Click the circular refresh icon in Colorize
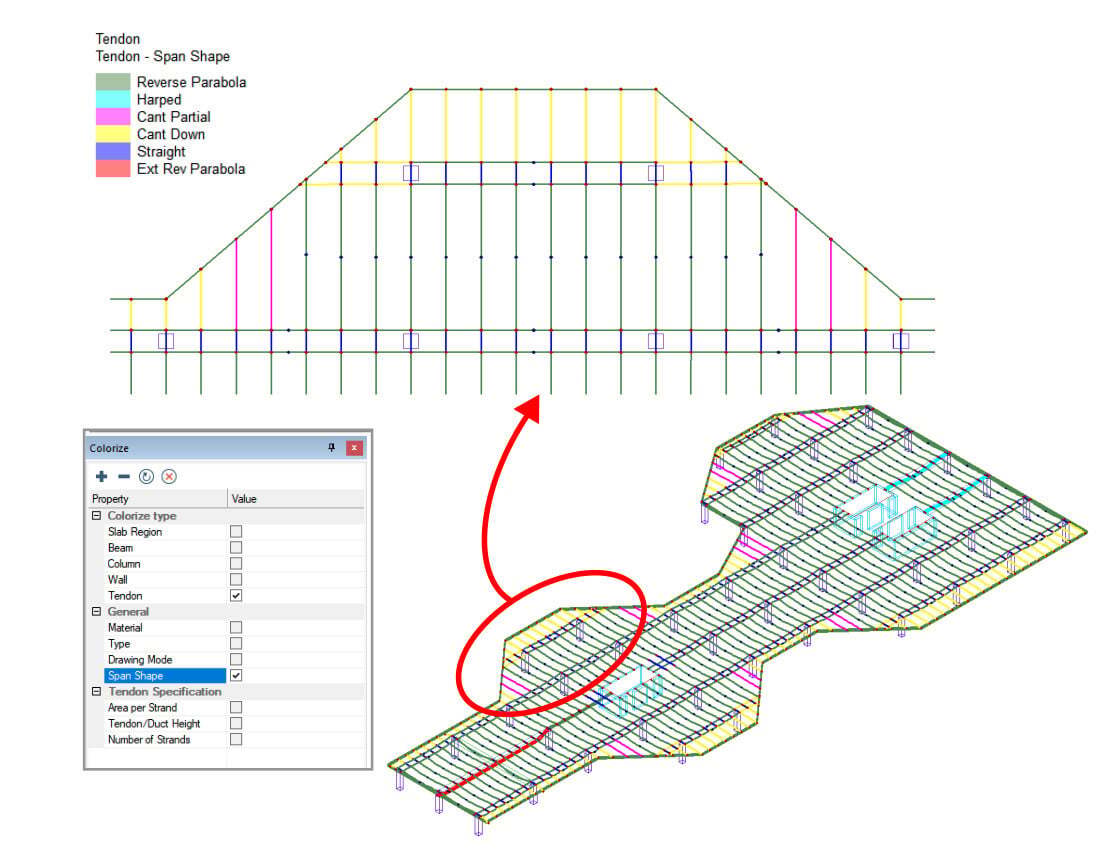Screen dimensions: 1100x850 146,477
